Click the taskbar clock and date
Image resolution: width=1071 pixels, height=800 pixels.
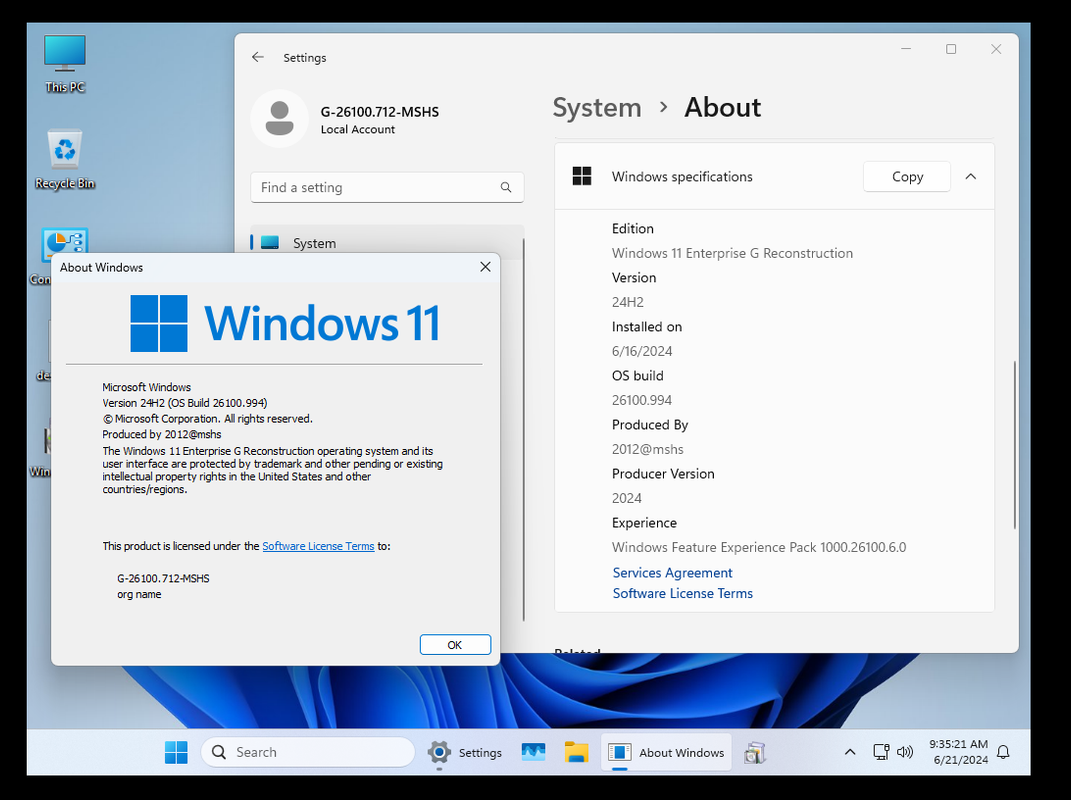coord(959,752)
